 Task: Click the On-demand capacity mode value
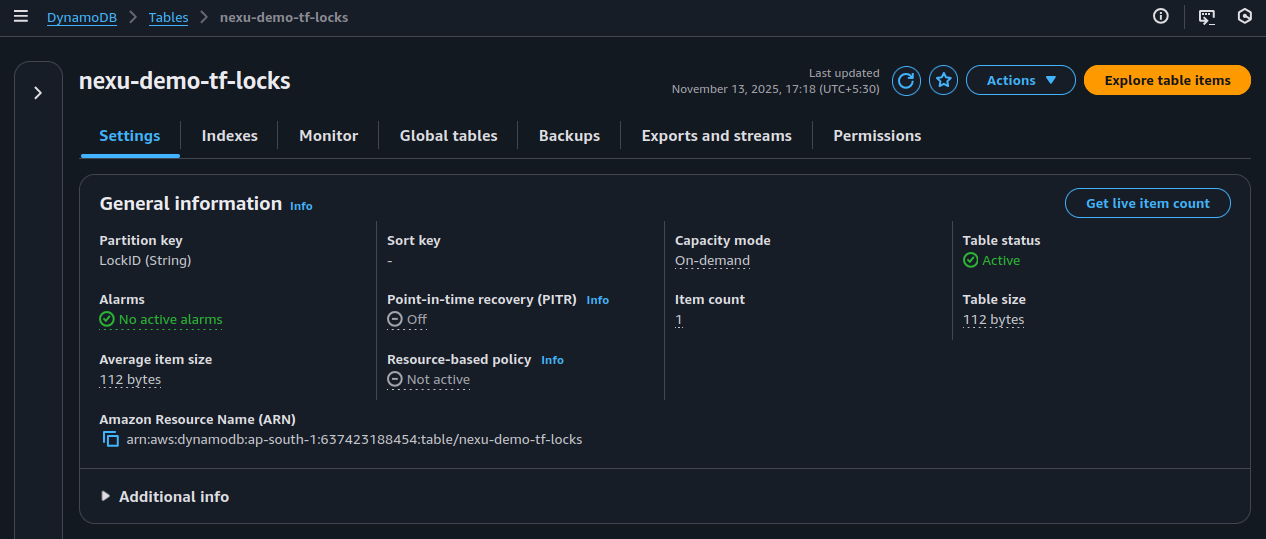click(712, 261)
